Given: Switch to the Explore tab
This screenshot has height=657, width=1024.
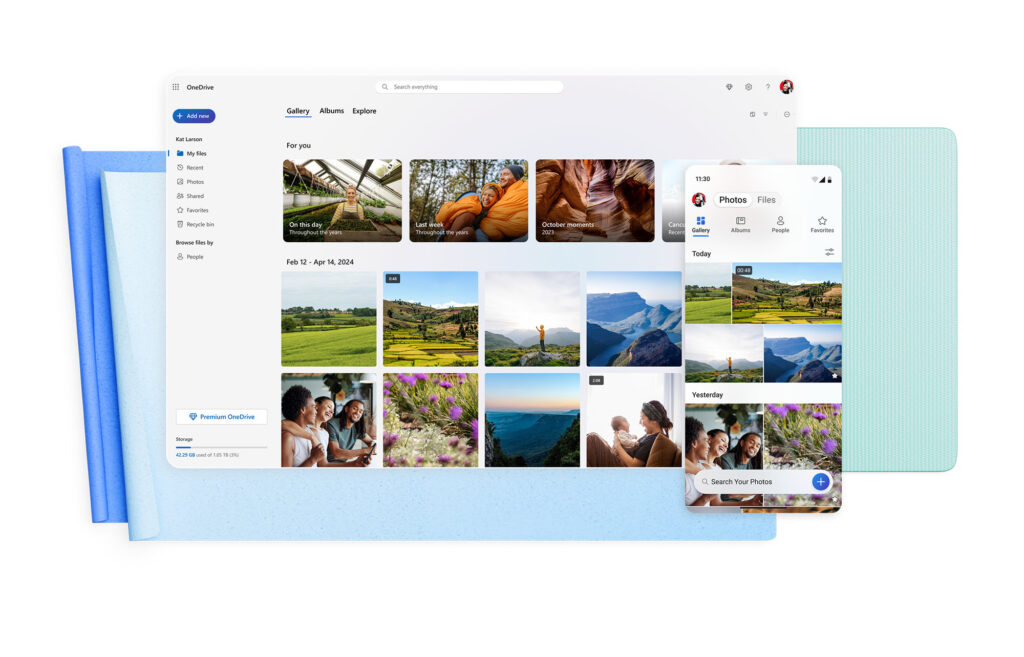Looking at the screenshot, I should click(364, 111).
